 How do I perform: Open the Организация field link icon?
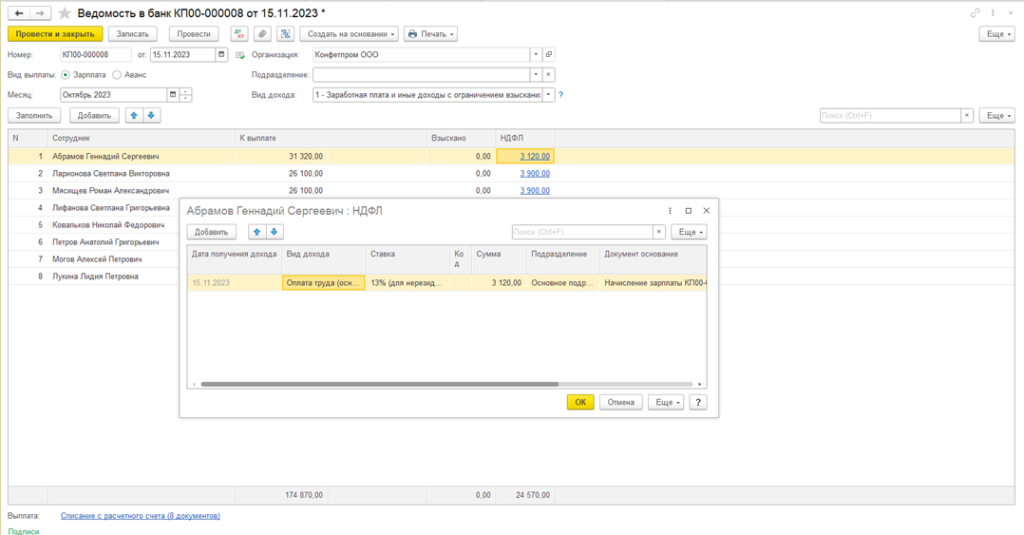(x=549, y=54)
